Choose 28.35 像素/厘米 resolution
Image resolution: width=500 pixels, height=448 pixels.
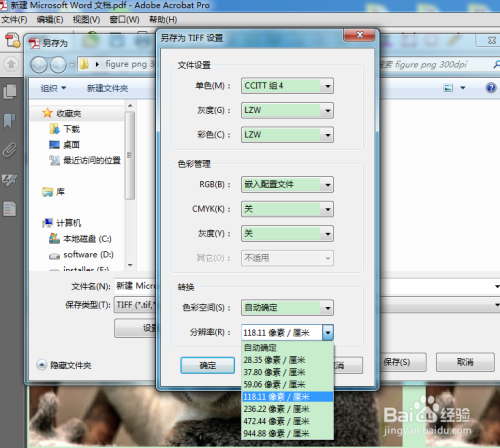(x=287, y=360)
